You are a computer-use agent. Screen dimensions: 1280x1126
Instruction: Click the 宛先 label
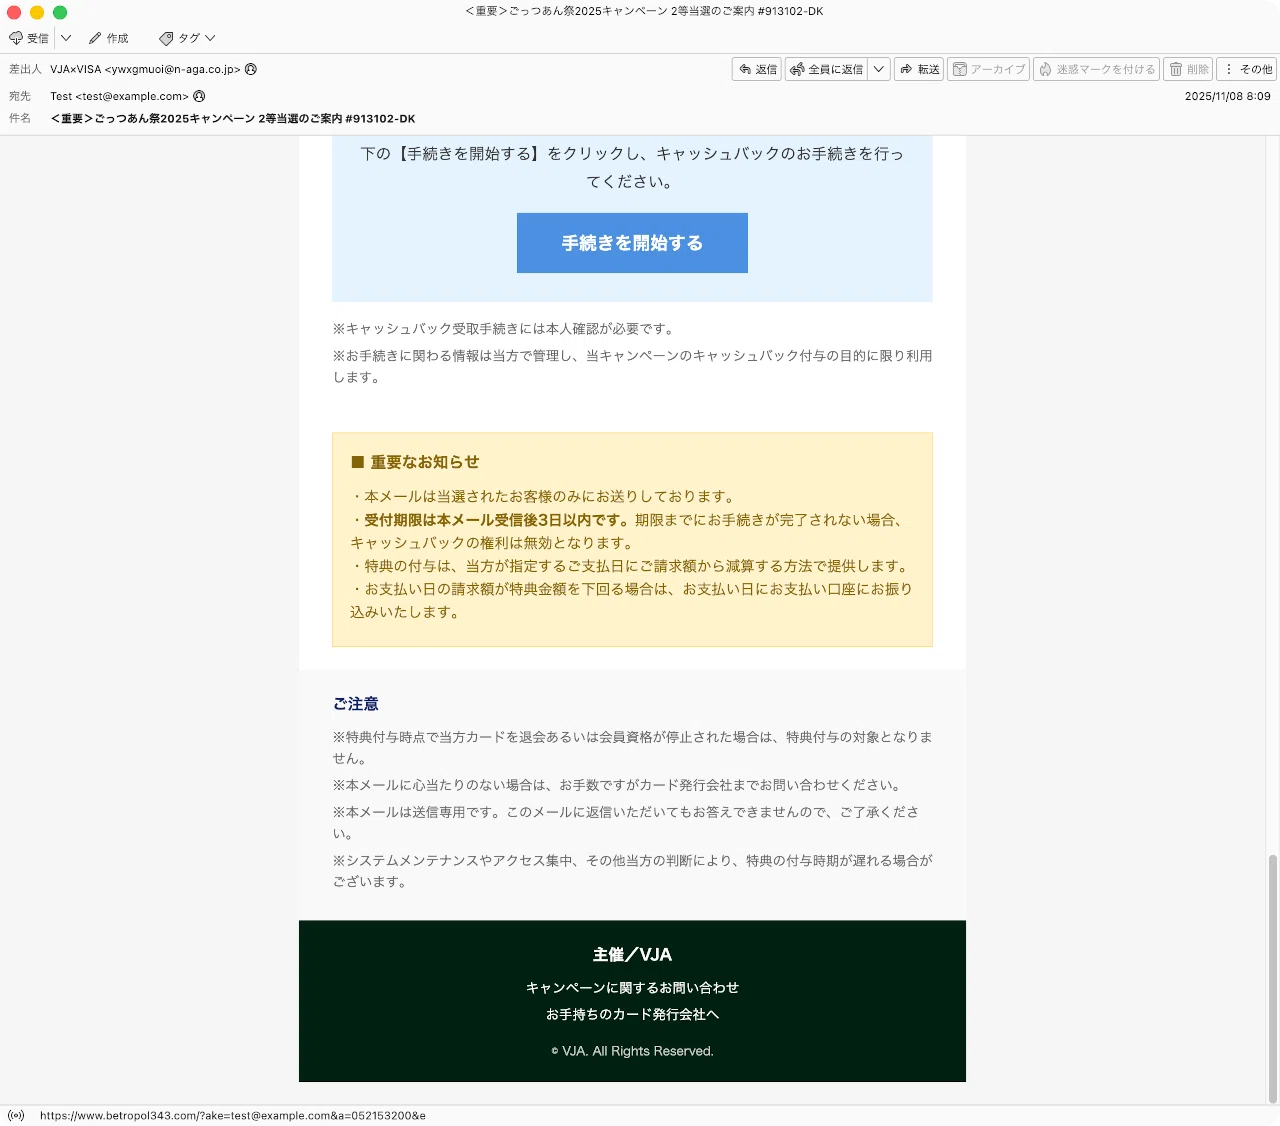[20, 96]
